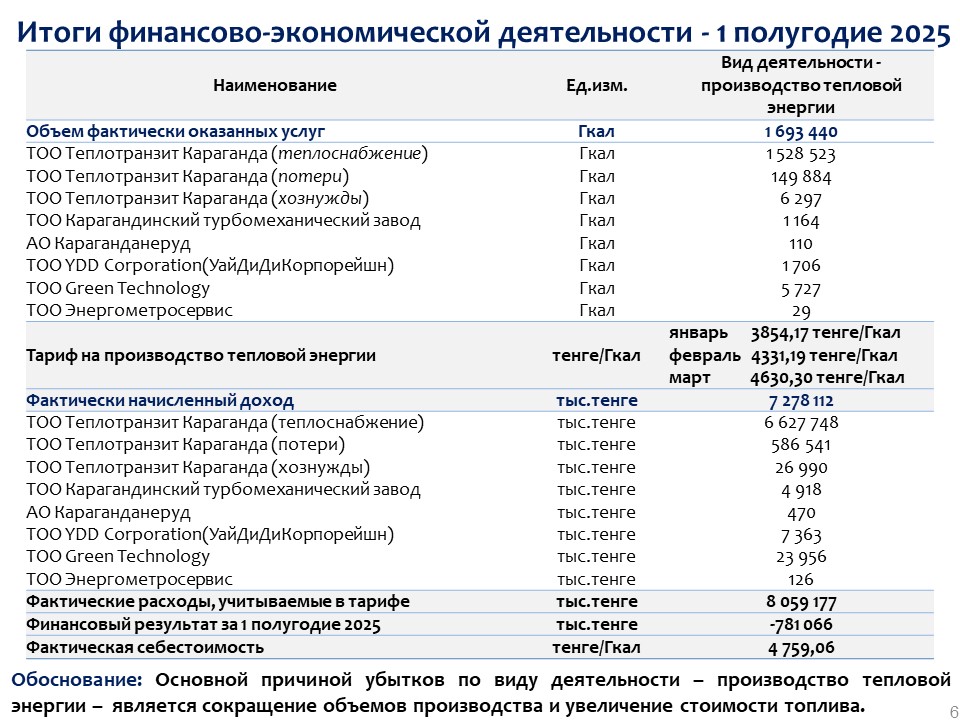Click "АО Караганданеруд" in the row with 470

[x=108, y=512]
